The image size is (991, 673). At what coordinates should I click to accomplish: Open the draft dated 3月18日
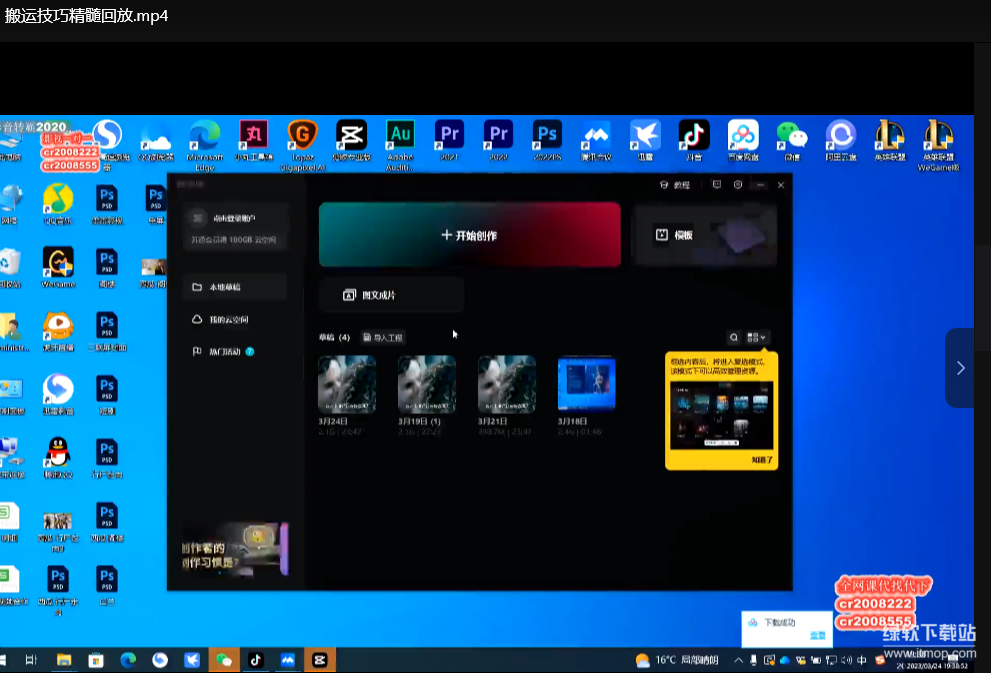(x=586, y=384)
